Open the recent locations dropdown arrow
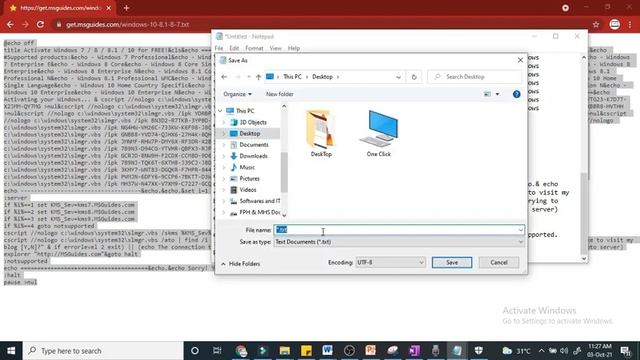The height and width of the screenshot is (360, 640). [249, 77]
